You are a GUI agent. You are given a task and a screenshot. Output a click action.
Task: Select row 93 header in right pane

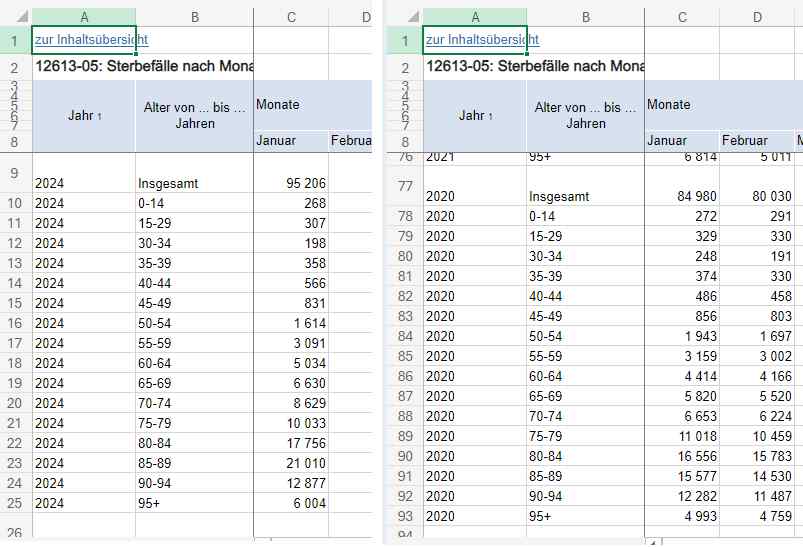pyautogui.click(x=404, y=516)
